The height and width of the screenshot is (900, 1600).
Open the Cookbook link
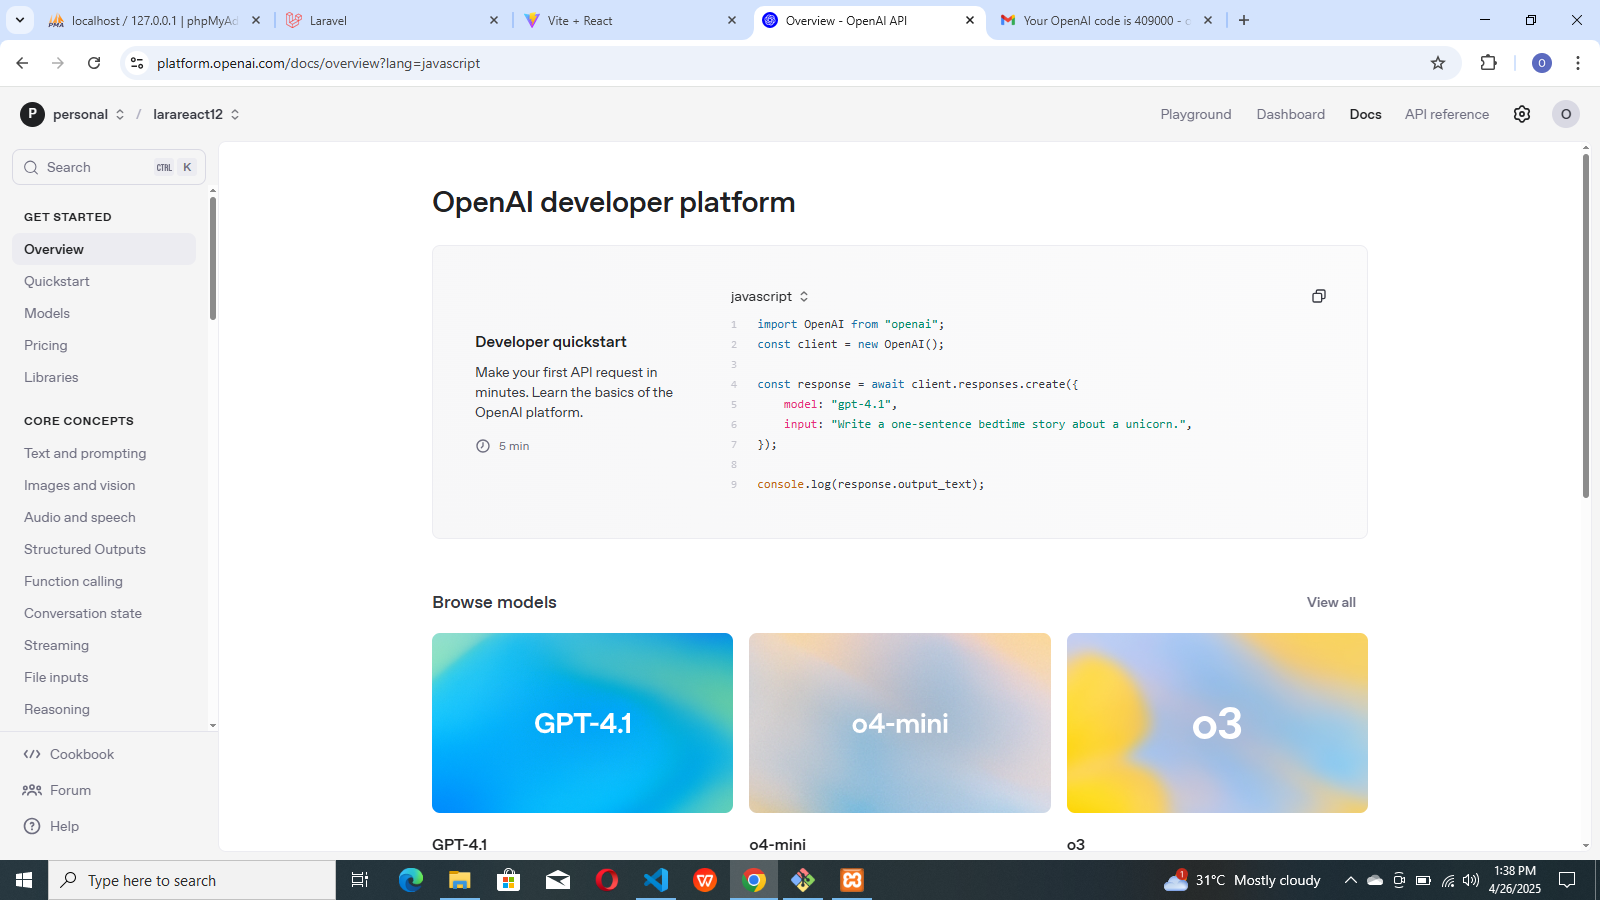pos(69,754)
